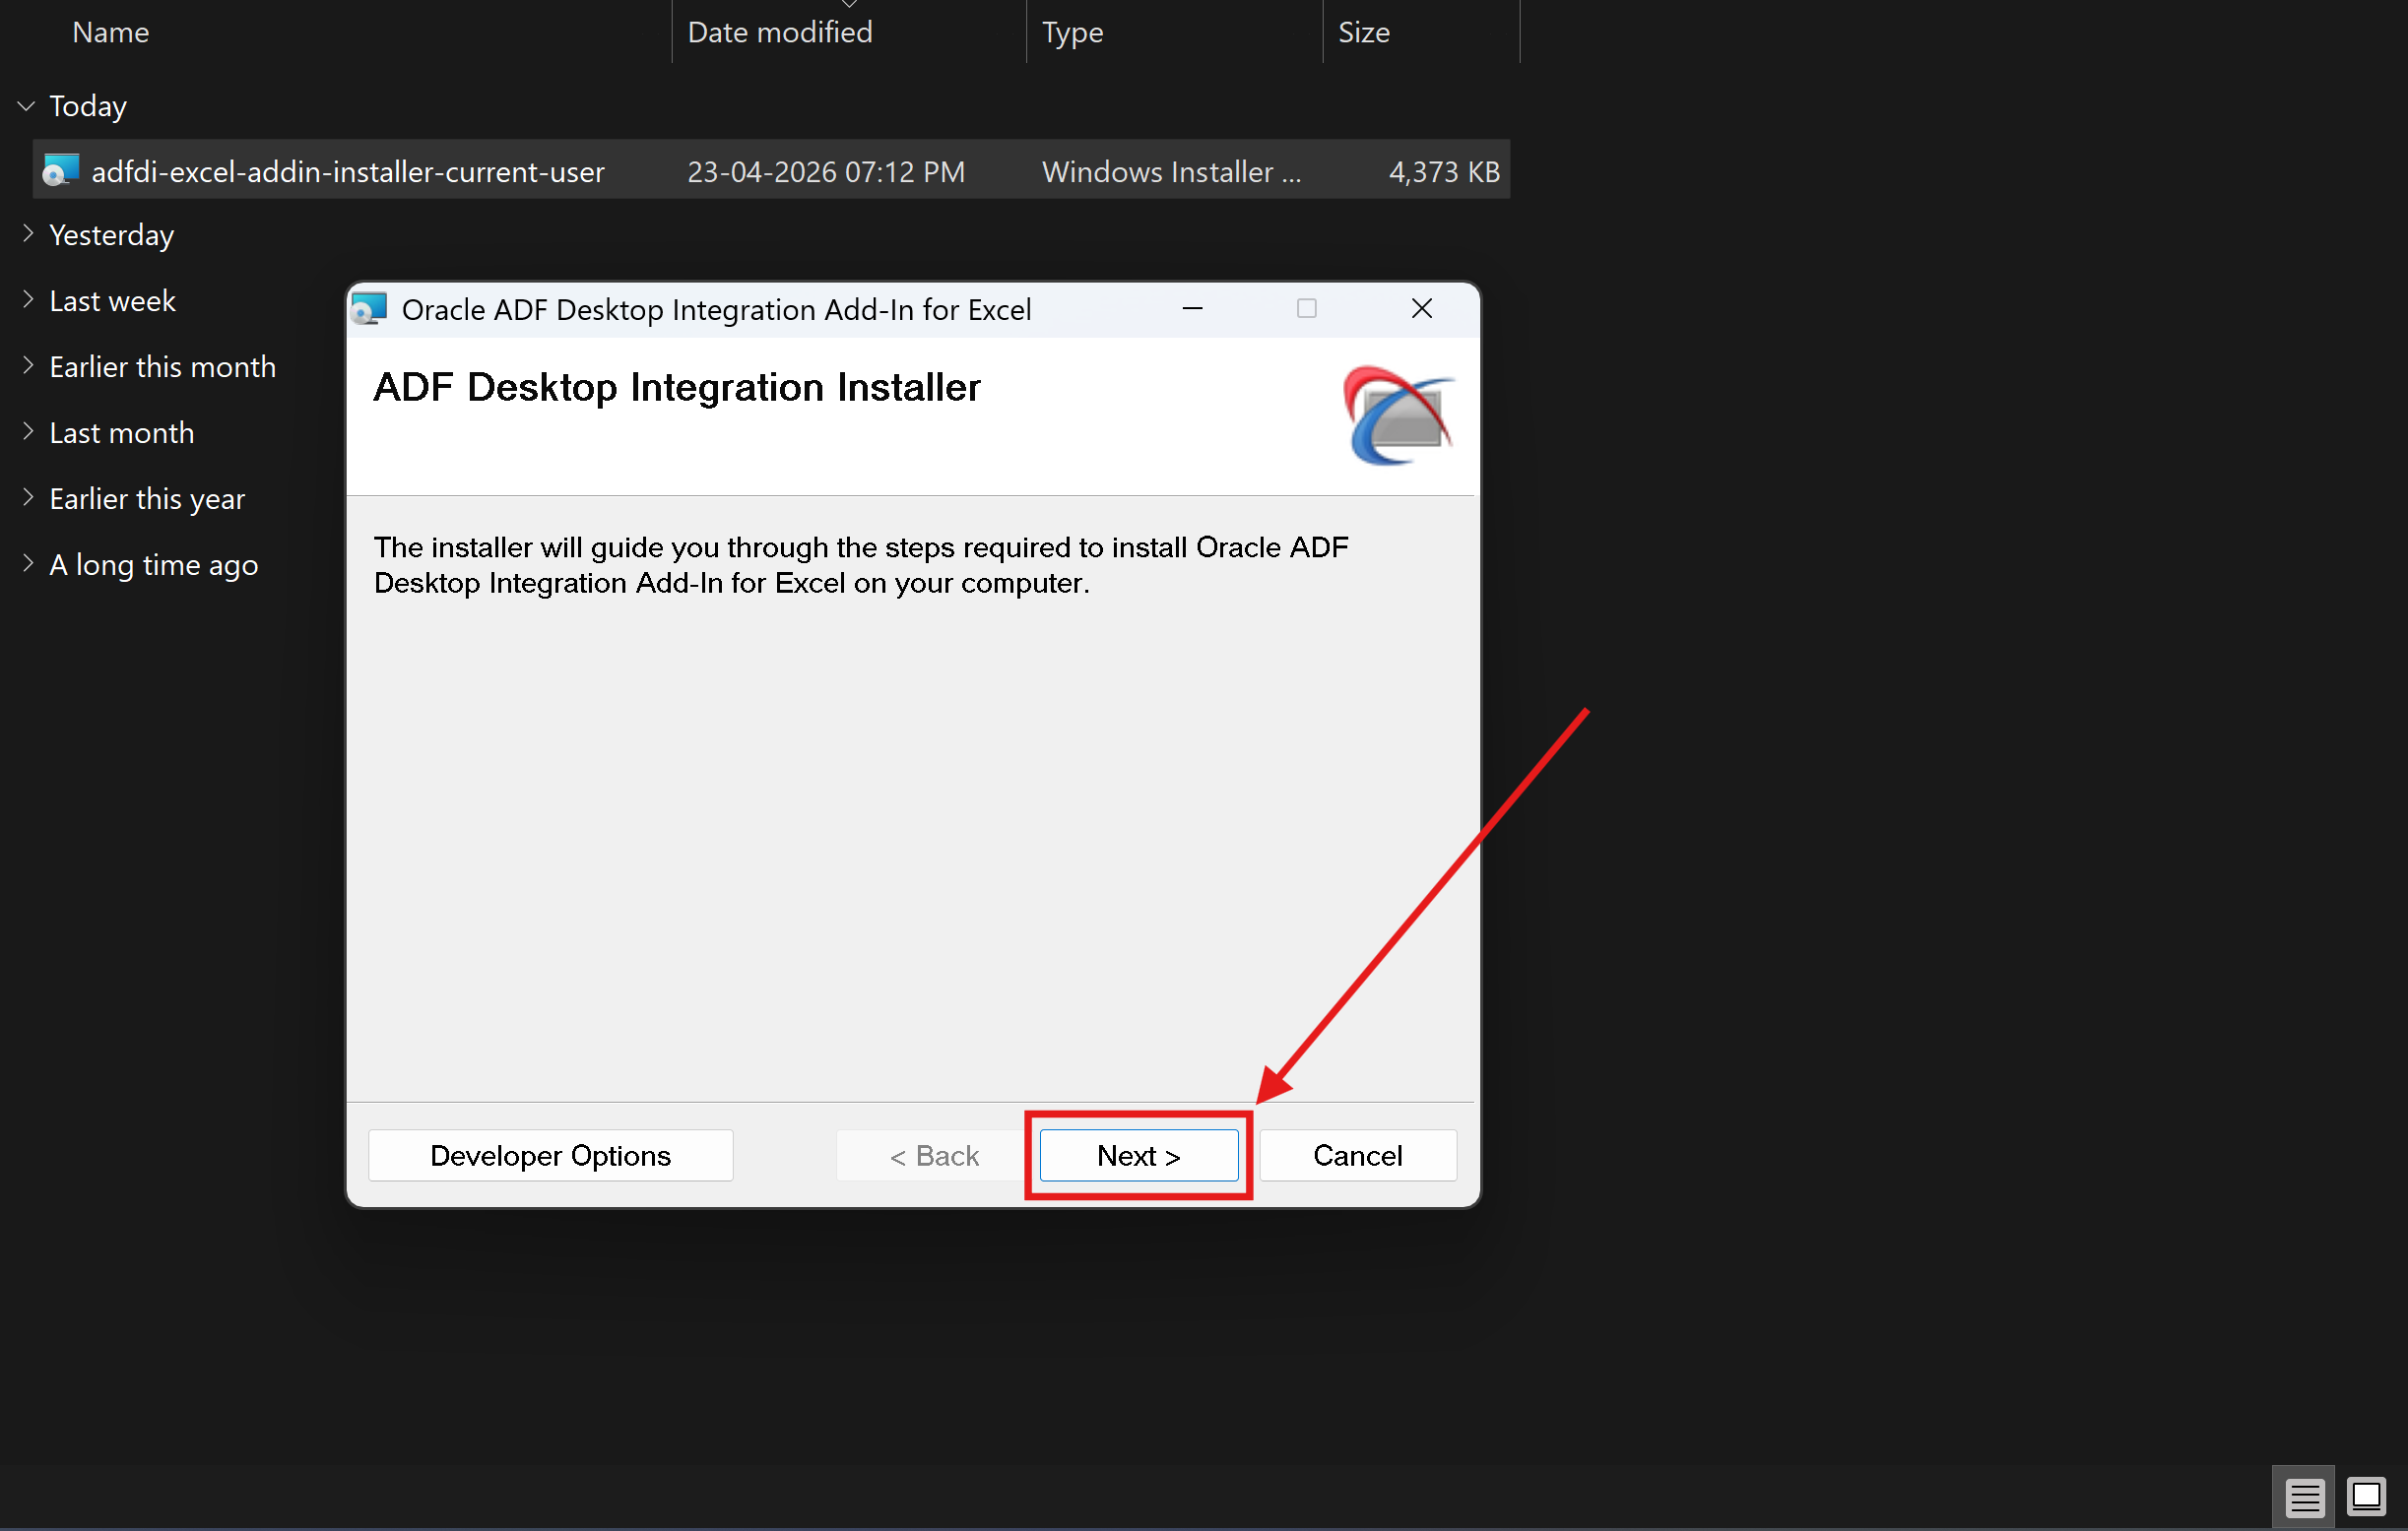Expand the Yesterday group
This screenshot has height=1531, width=2408.
tap(27, 234)
